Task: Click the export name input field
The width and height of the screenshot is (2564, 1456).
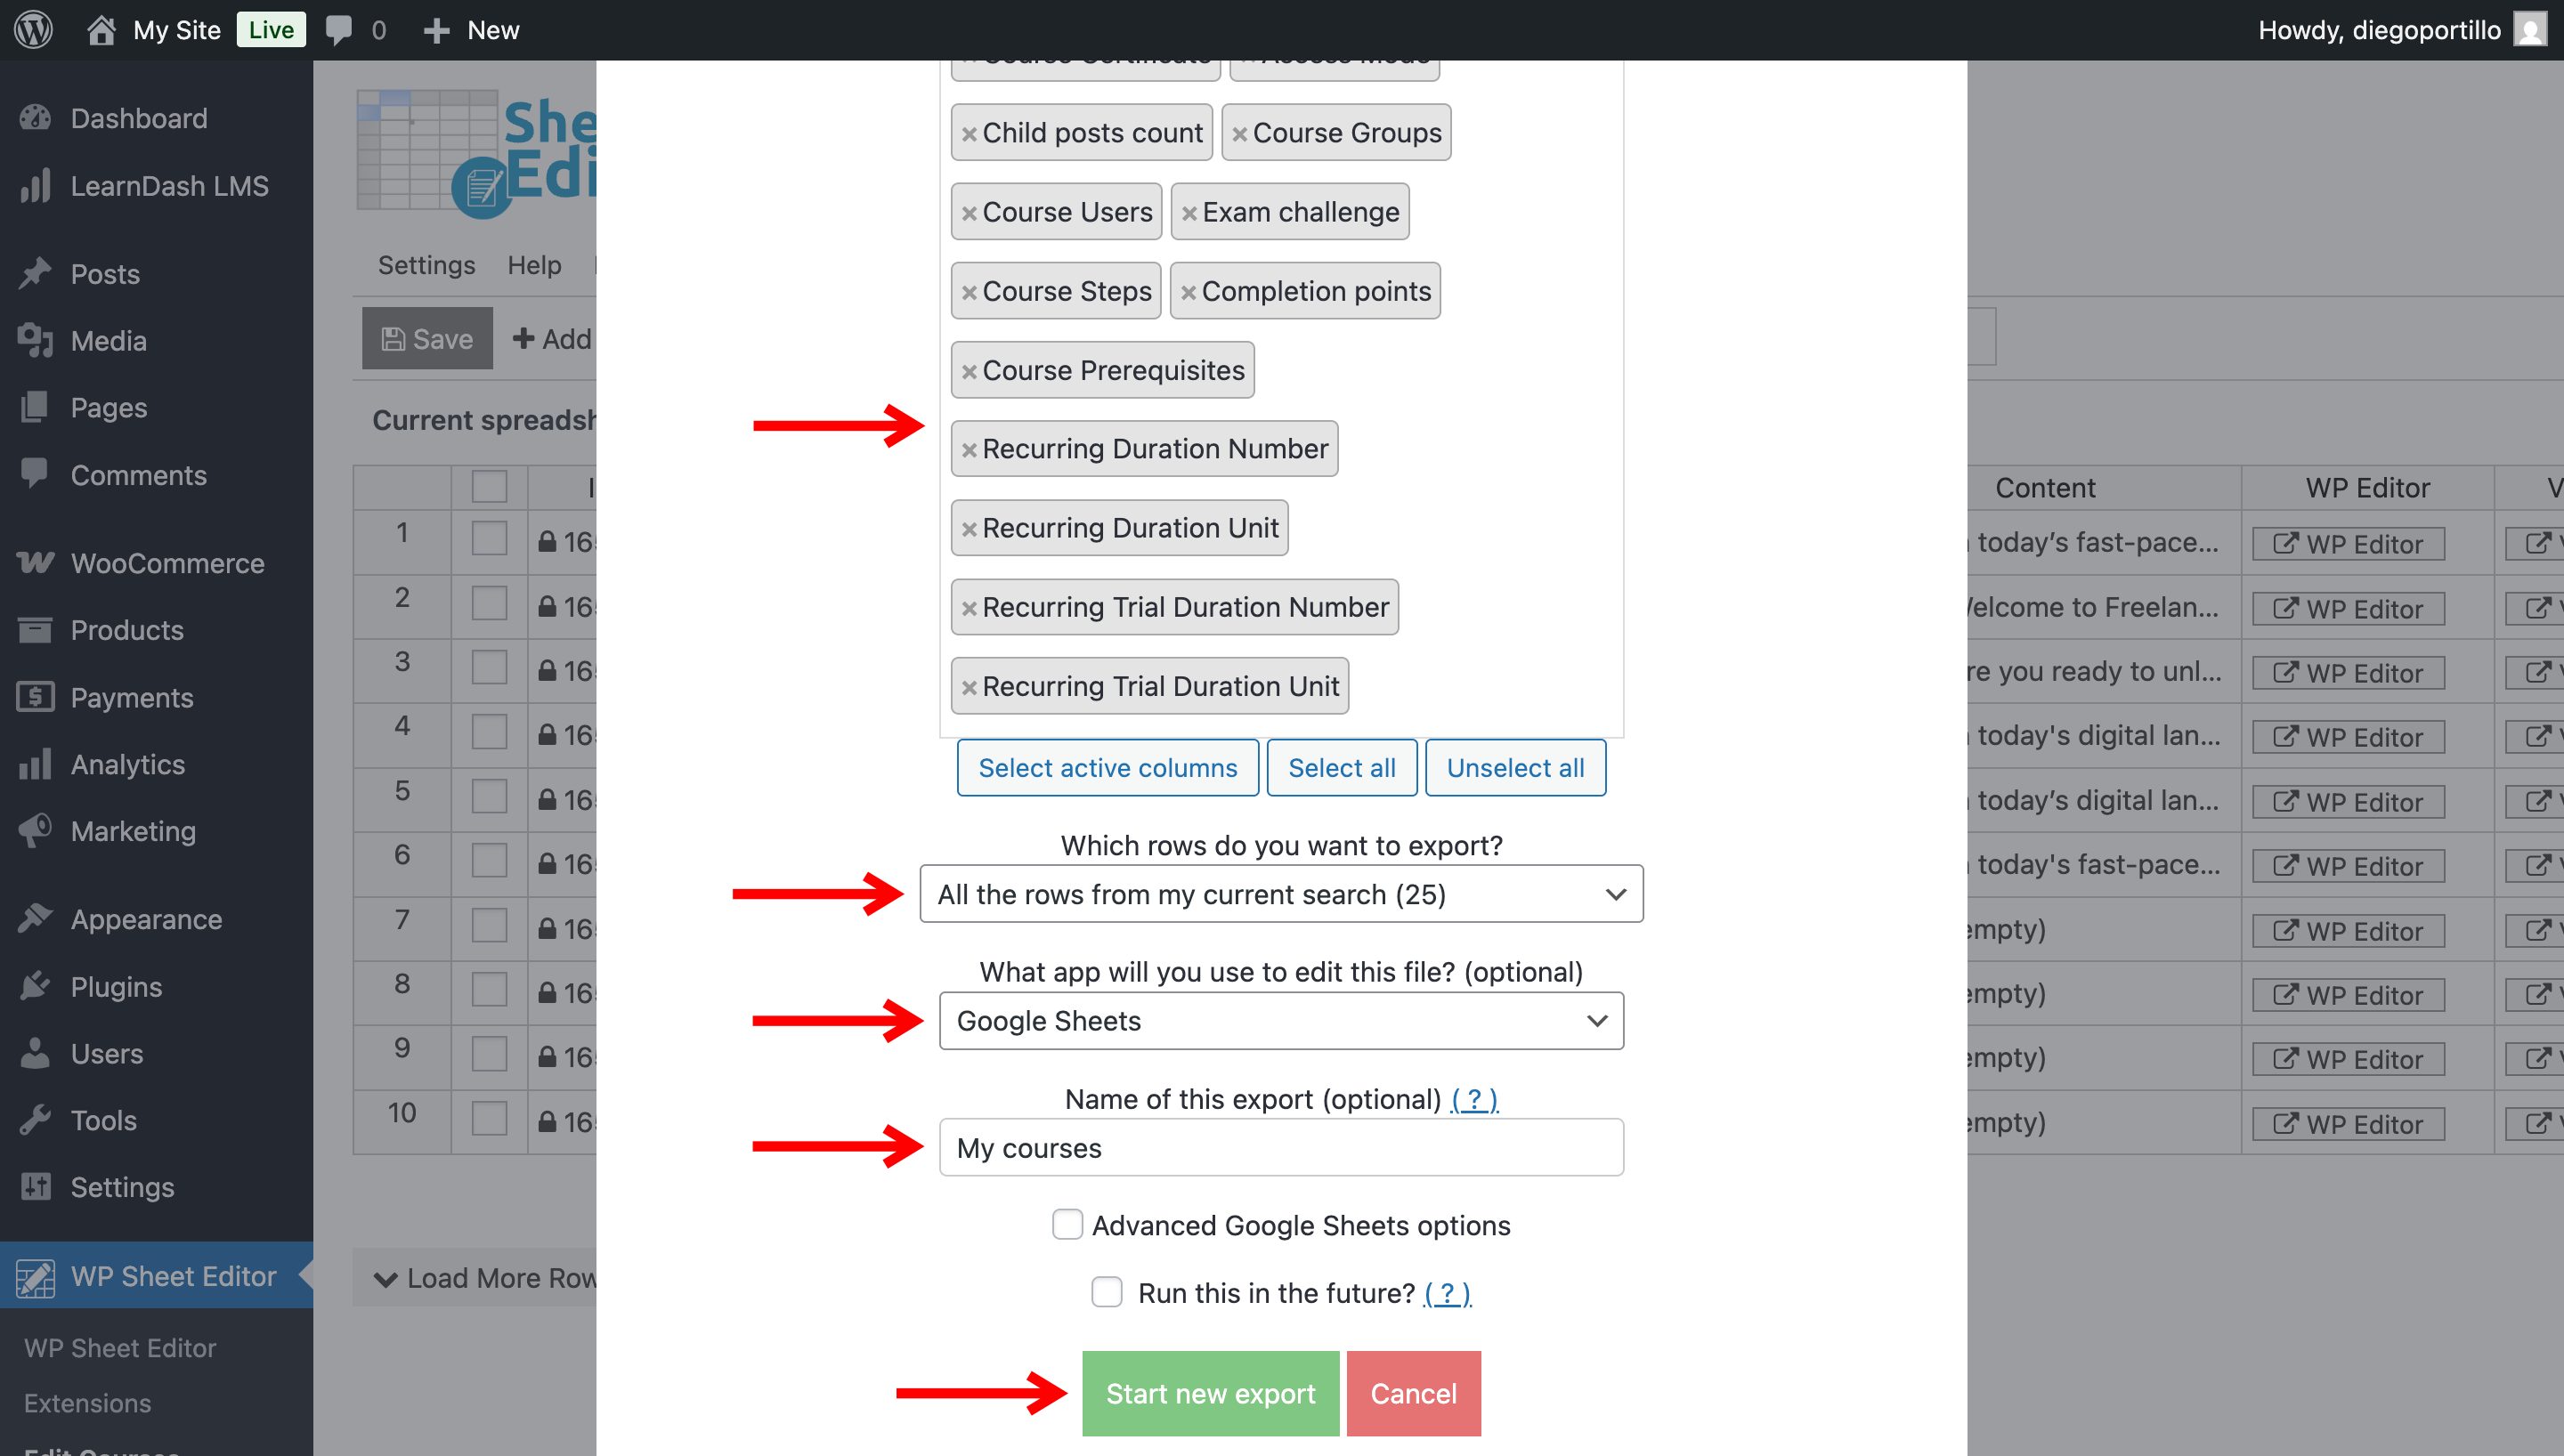Action: (x=1280, y=1147)
